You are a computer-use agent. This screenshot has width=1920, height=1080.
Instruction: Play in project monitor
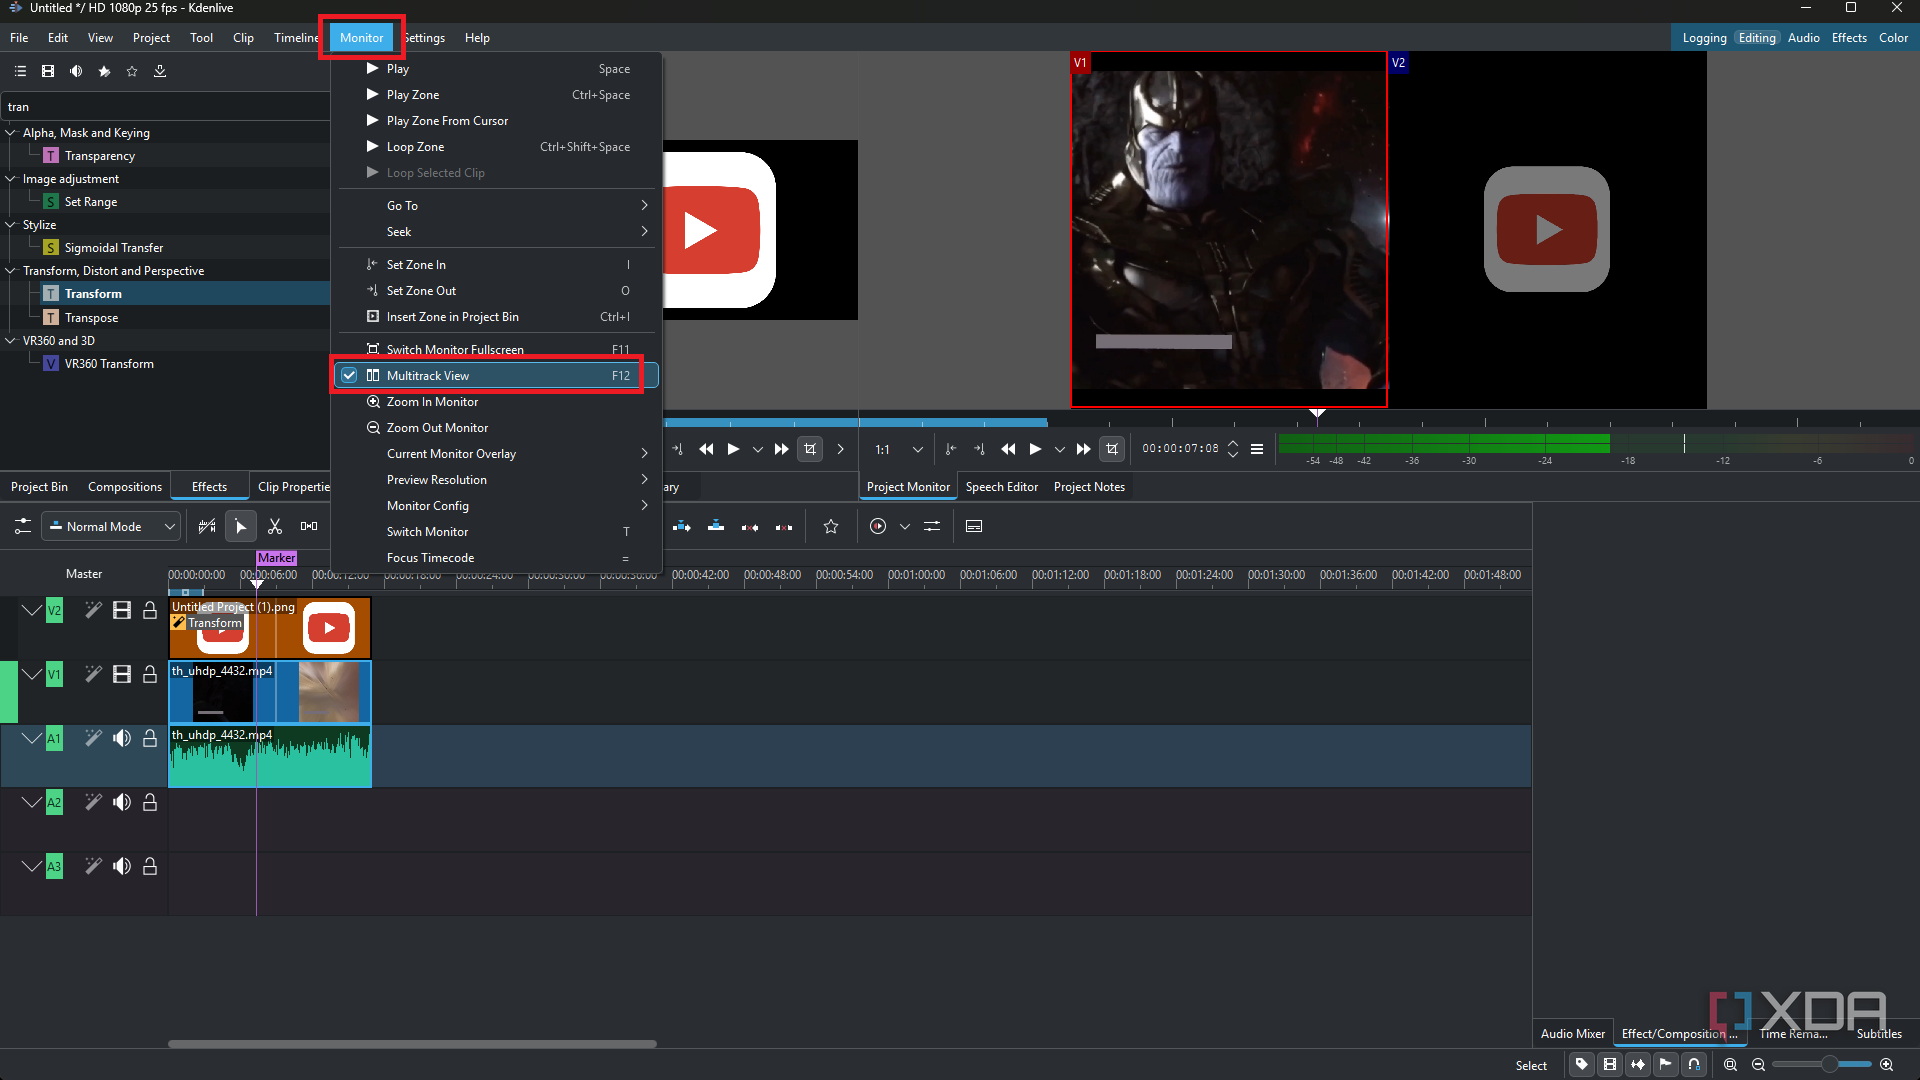[x=1035, y=449]
